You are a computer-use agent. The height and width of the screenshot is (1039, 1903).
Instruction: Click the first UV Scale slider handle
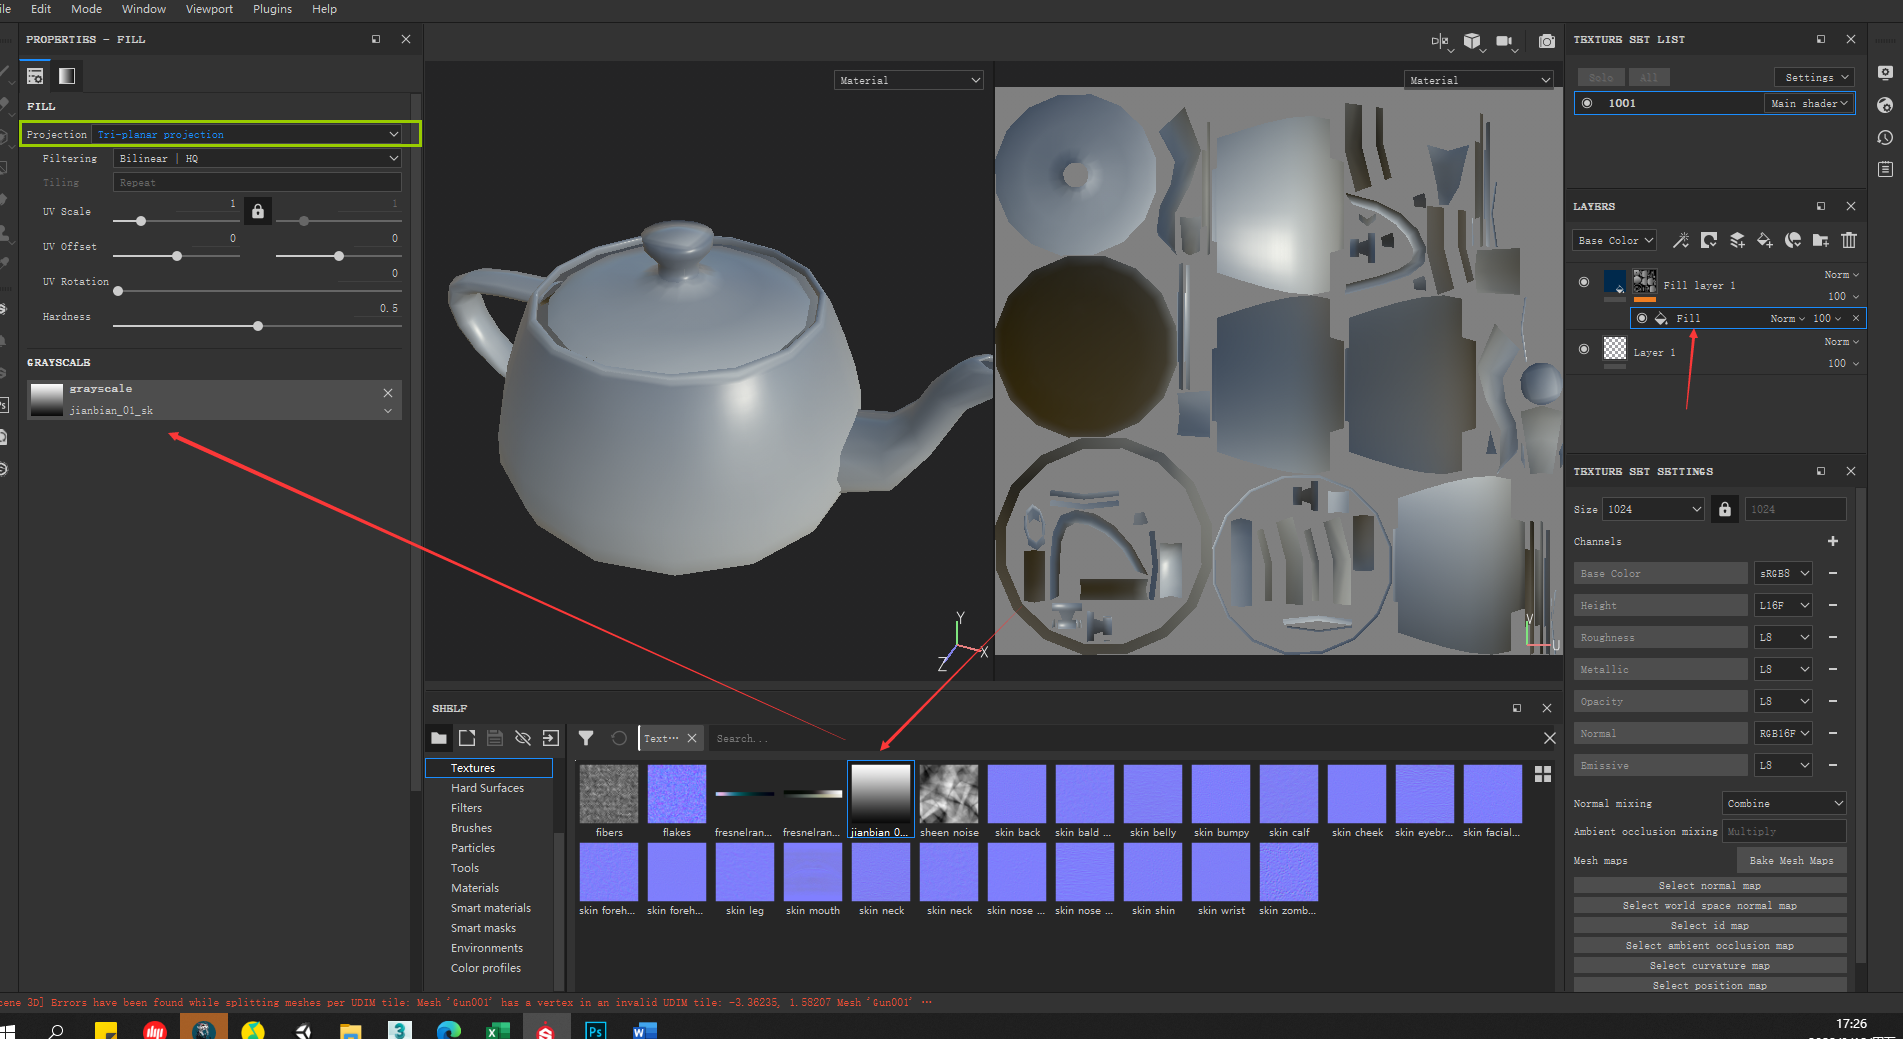coord(141,221)
